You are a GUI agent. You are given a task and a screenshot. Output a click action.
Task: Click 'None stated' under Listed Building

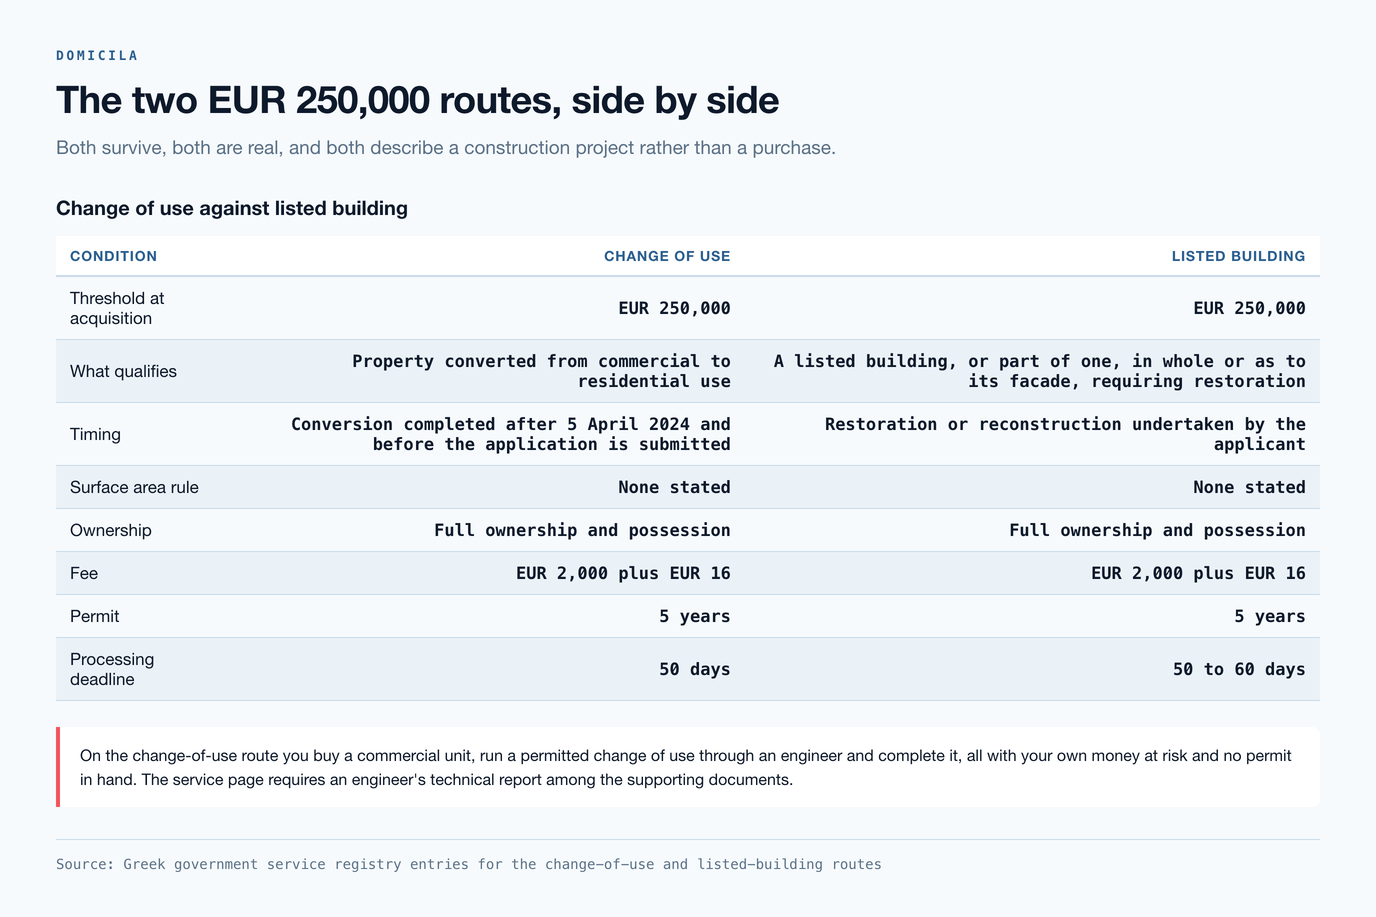coord(1249,487)
